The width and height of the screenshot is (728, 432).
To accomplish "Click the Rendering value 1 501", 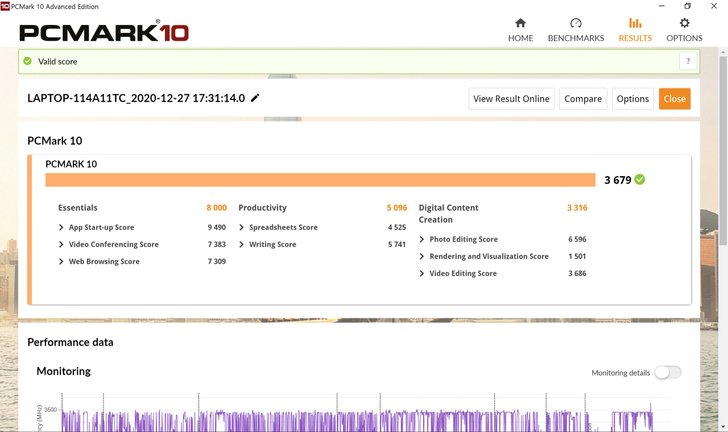I will tap(577, 256).
